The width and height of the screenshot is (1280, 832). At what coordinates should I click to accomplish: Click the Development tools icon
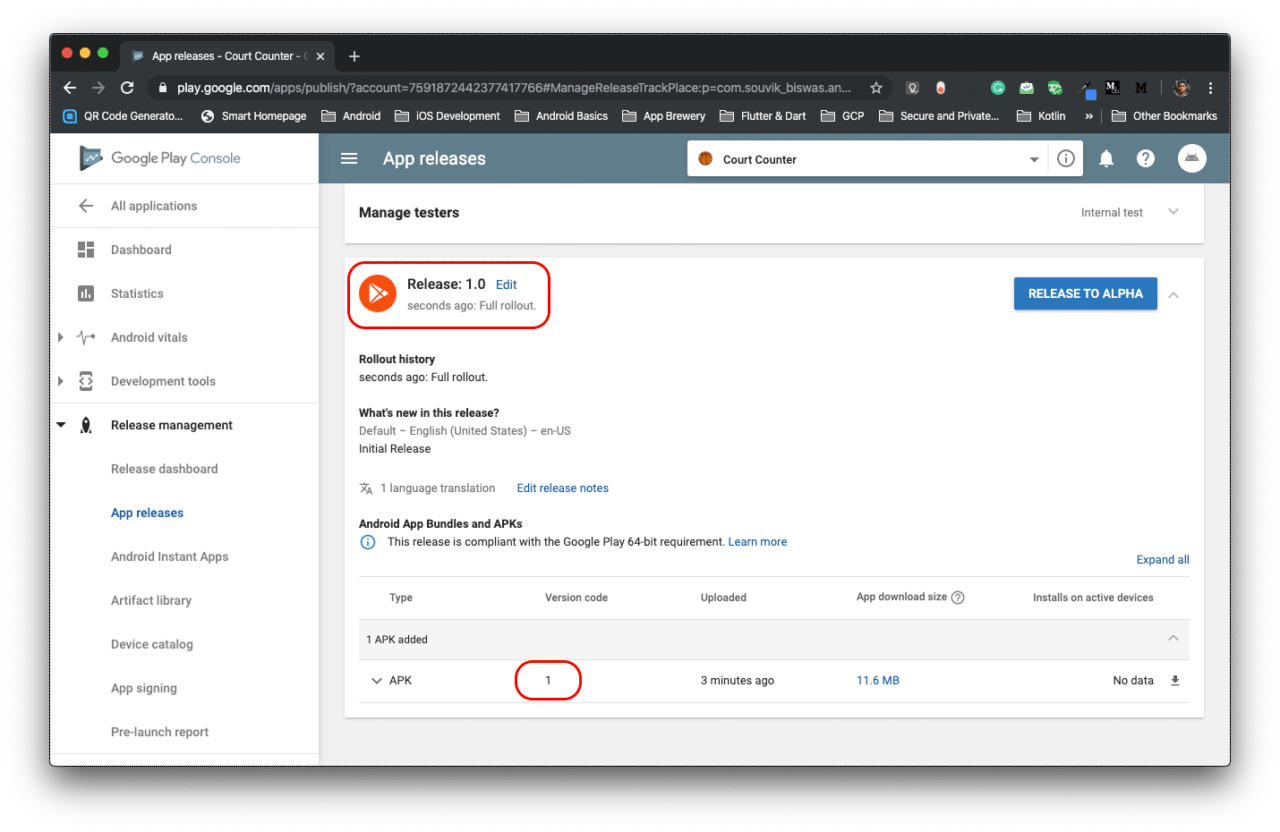pos(86,381)
